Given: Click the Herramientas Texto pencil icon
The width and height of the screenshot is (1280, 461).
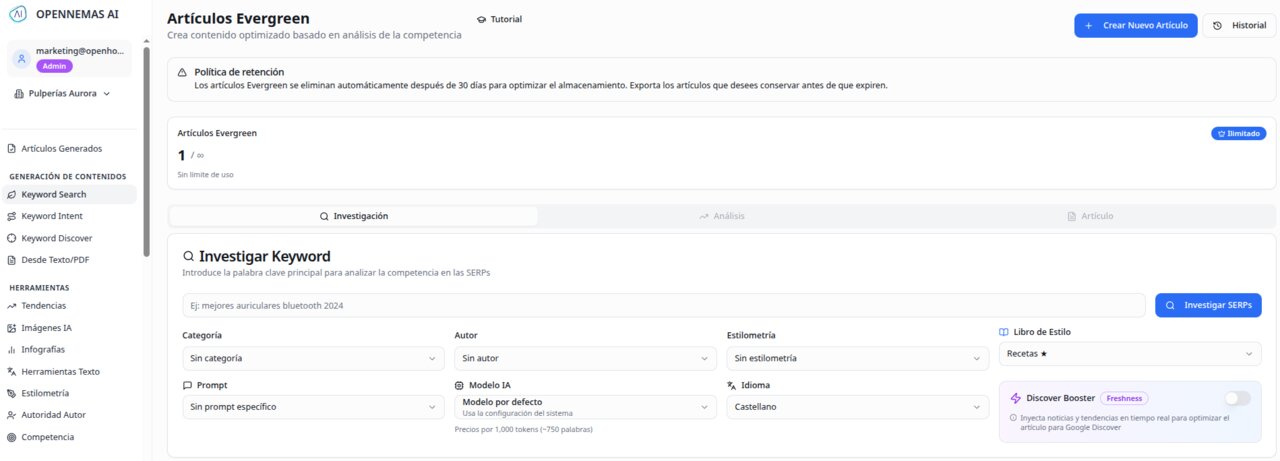Looking at the screenshot, I should coord(12,371).
